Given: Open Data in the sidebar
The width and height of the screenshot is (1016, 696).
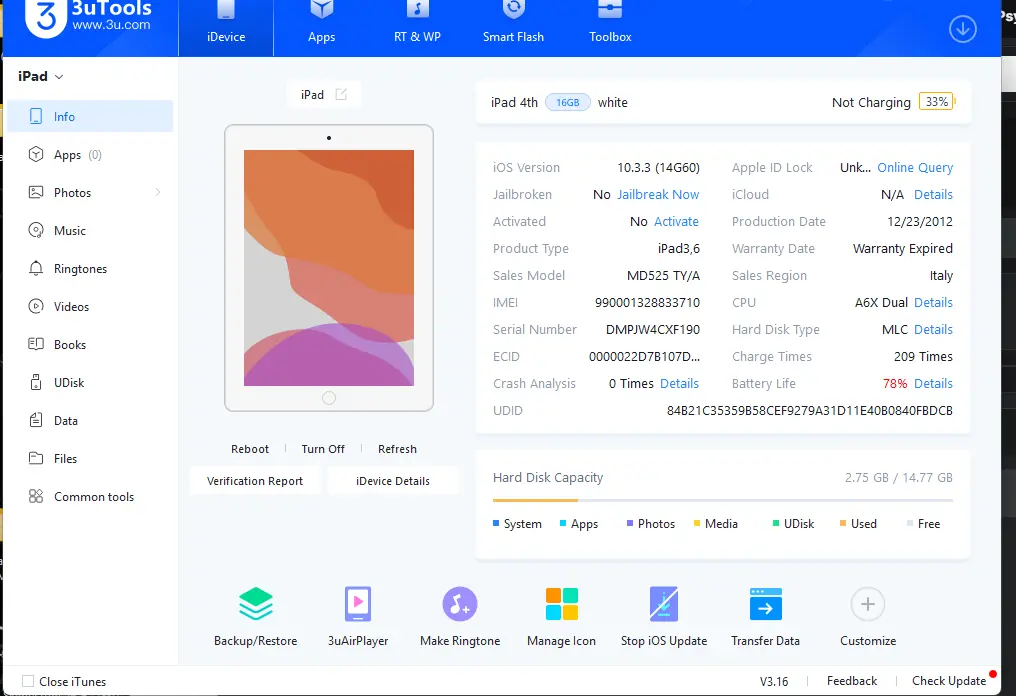Looking at the screenshot, I should [90, 421].
